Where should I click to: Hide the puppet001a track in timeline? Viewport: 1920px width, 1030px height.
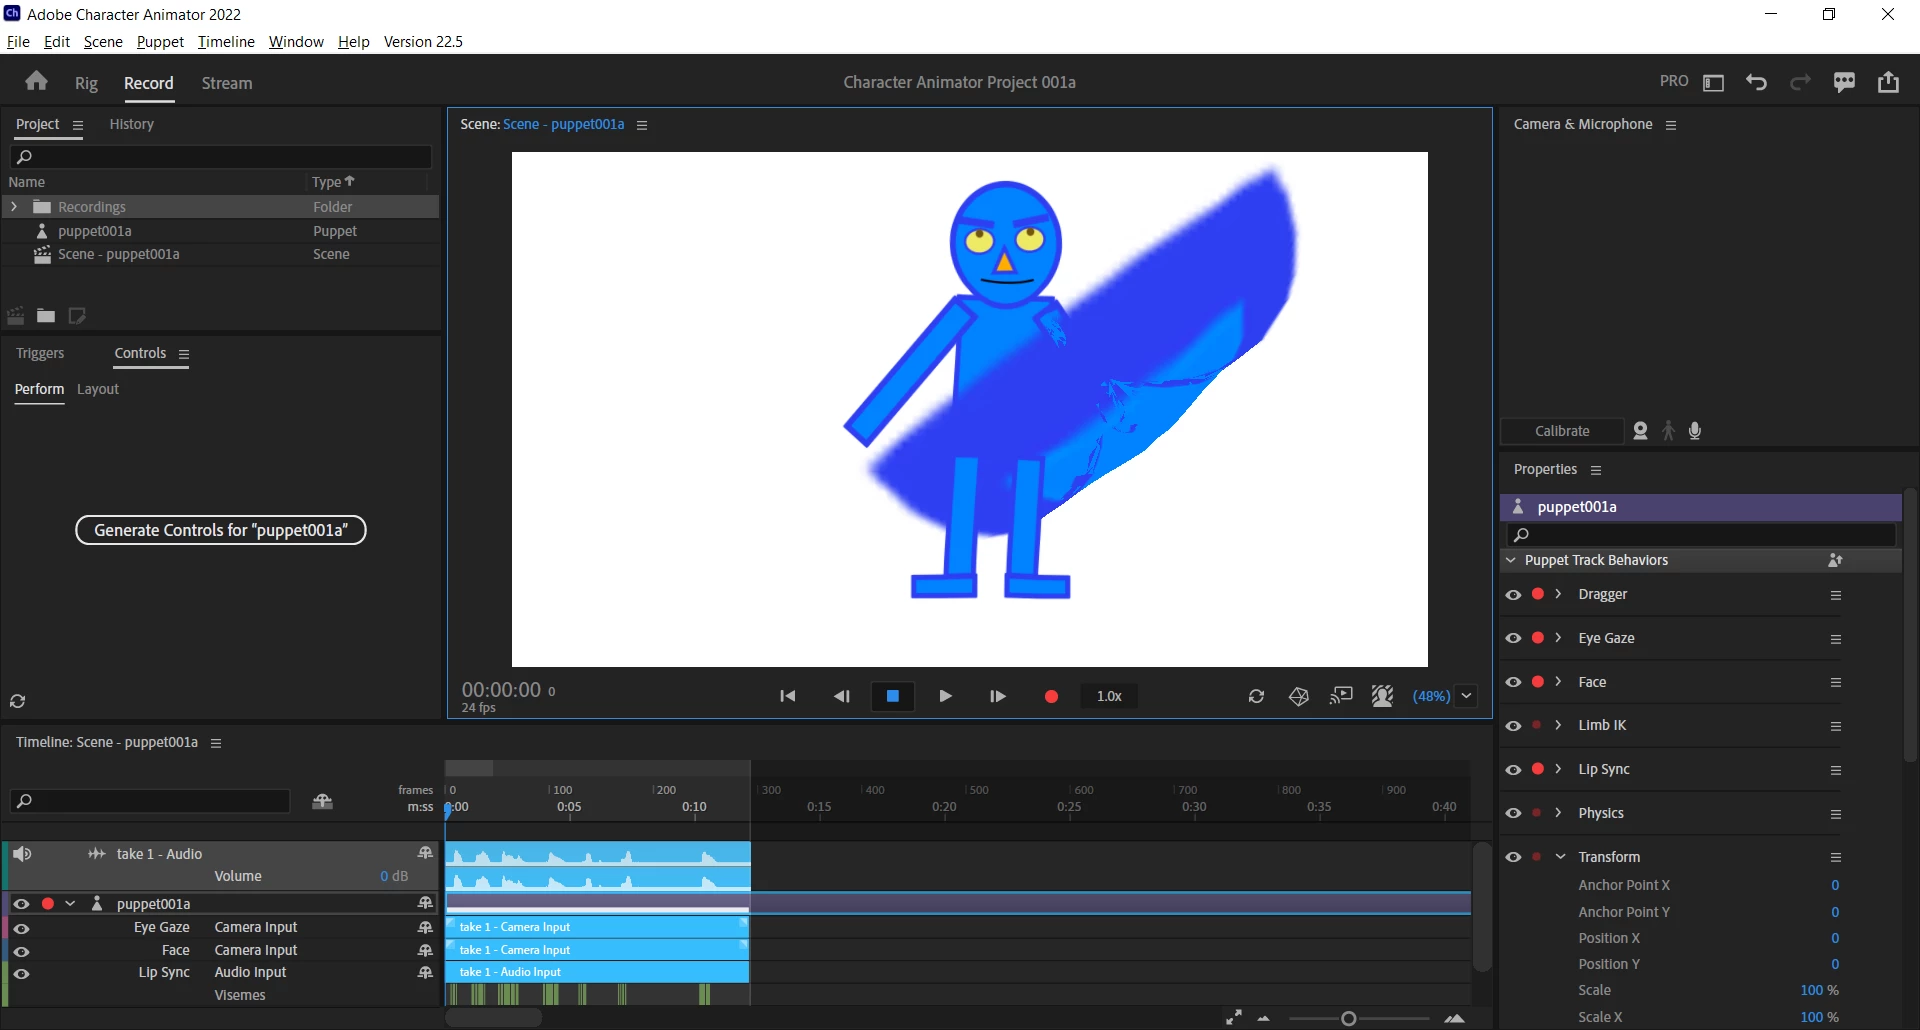point(21,904)
